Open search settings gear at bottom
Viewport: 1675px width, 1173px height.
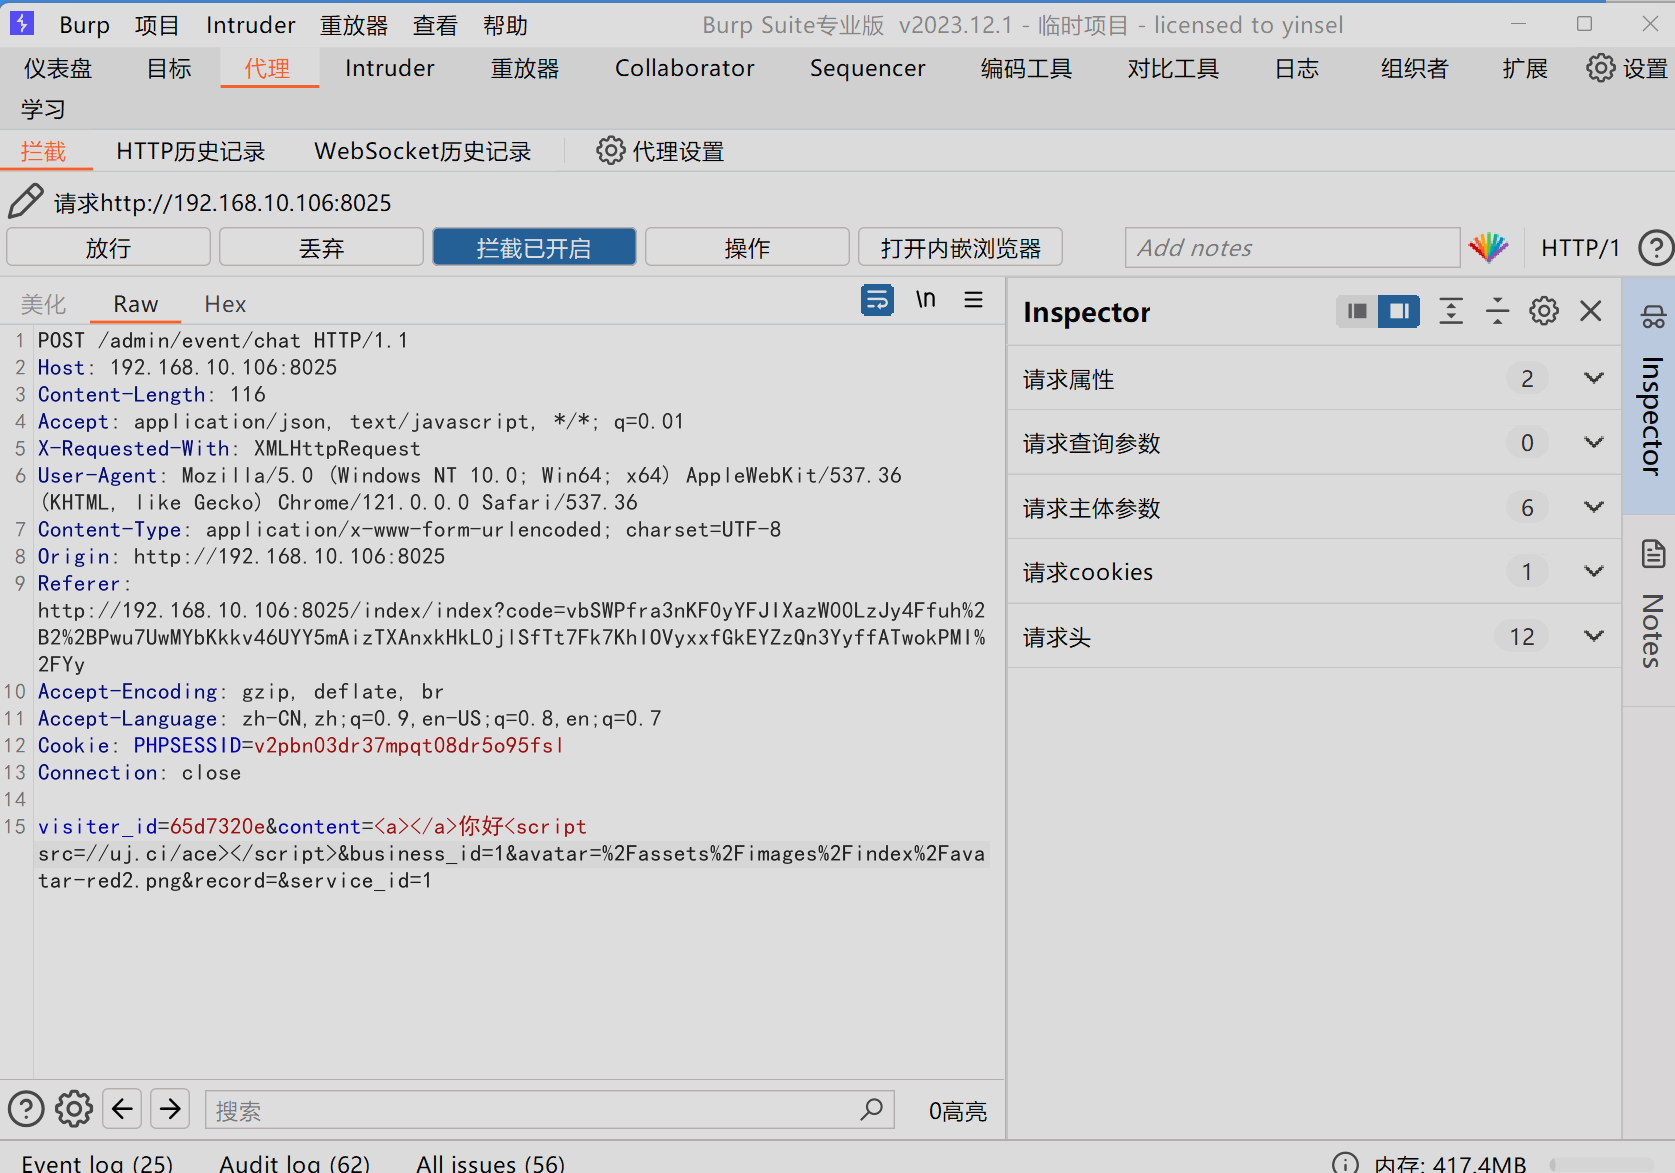coord(74,1109)
